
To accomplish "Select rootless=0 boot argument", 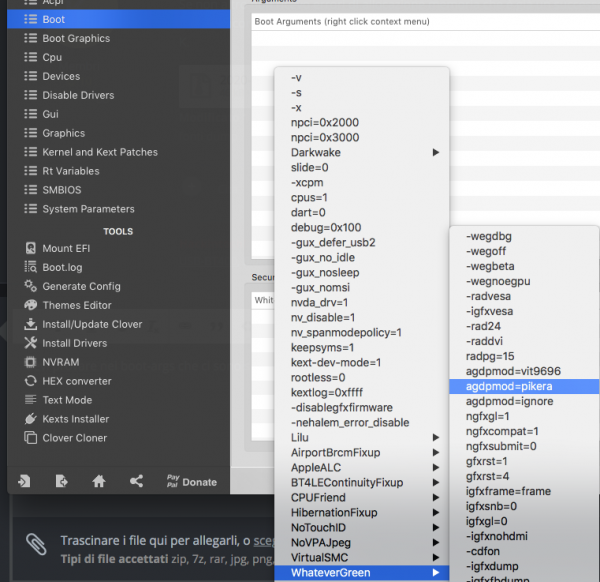I will pyautogui.click(x=362, y=378).
